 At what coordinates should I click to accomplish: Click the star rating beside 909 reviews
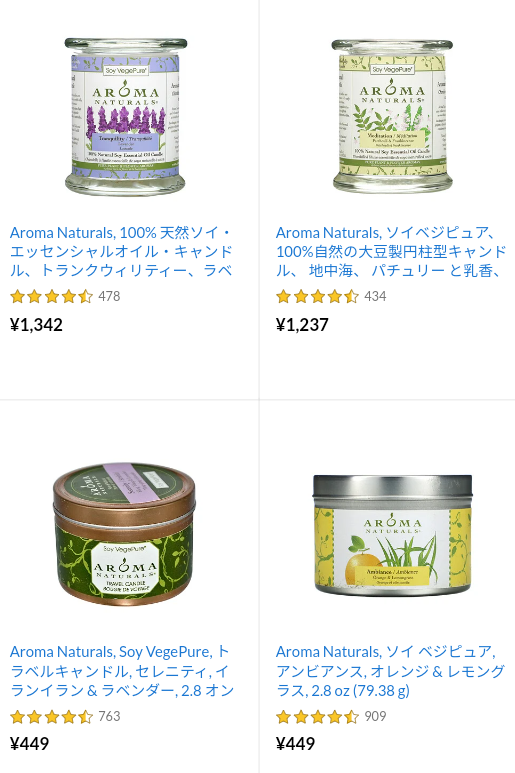317,716
